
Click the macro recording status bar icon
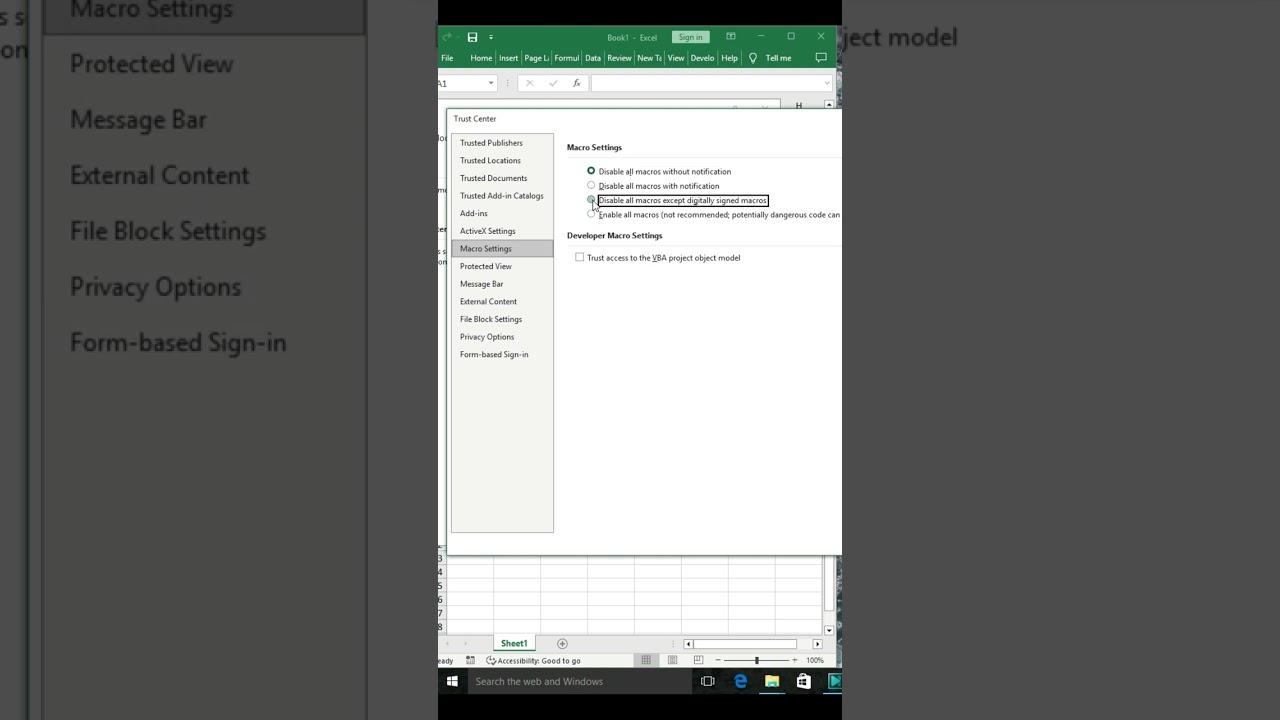470,660
